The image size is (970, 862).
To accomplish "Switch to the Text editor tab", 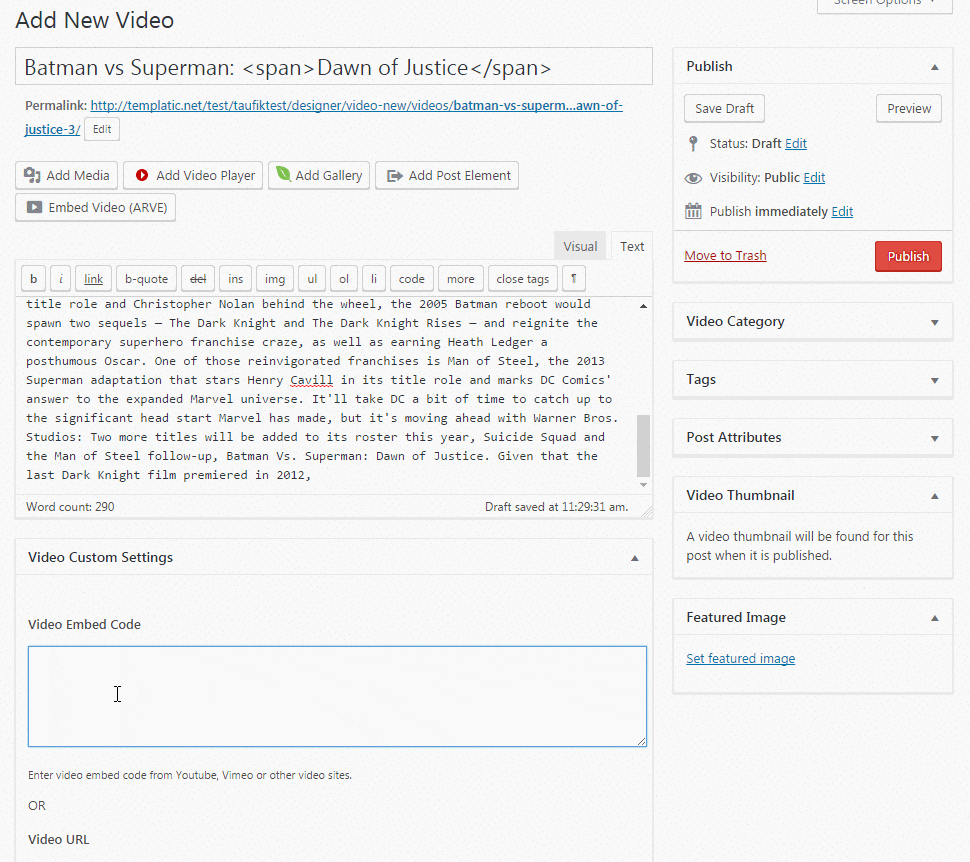I will coord(632,246).
